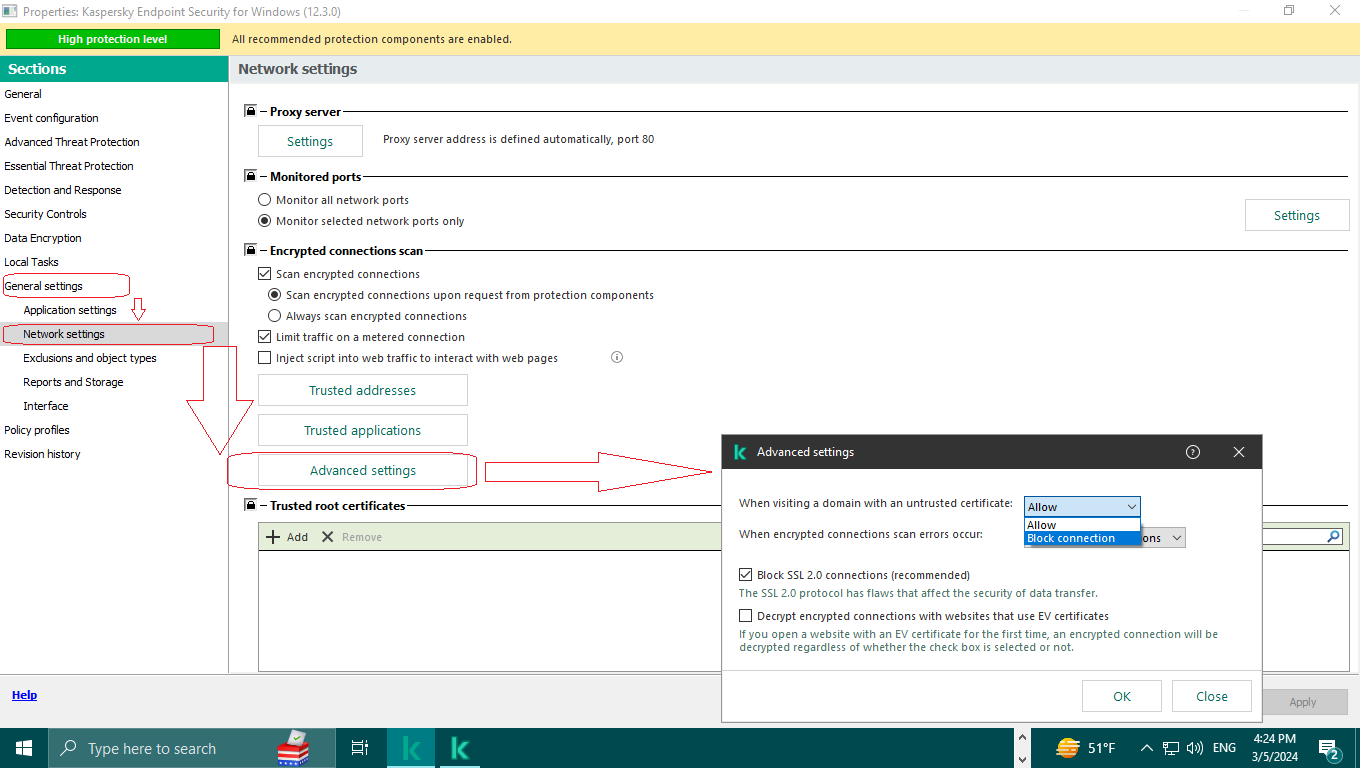The width and height of the screenshot is (1360, 768).
Task: Click the Properties window icon in title bar
Action: (9, 11)
